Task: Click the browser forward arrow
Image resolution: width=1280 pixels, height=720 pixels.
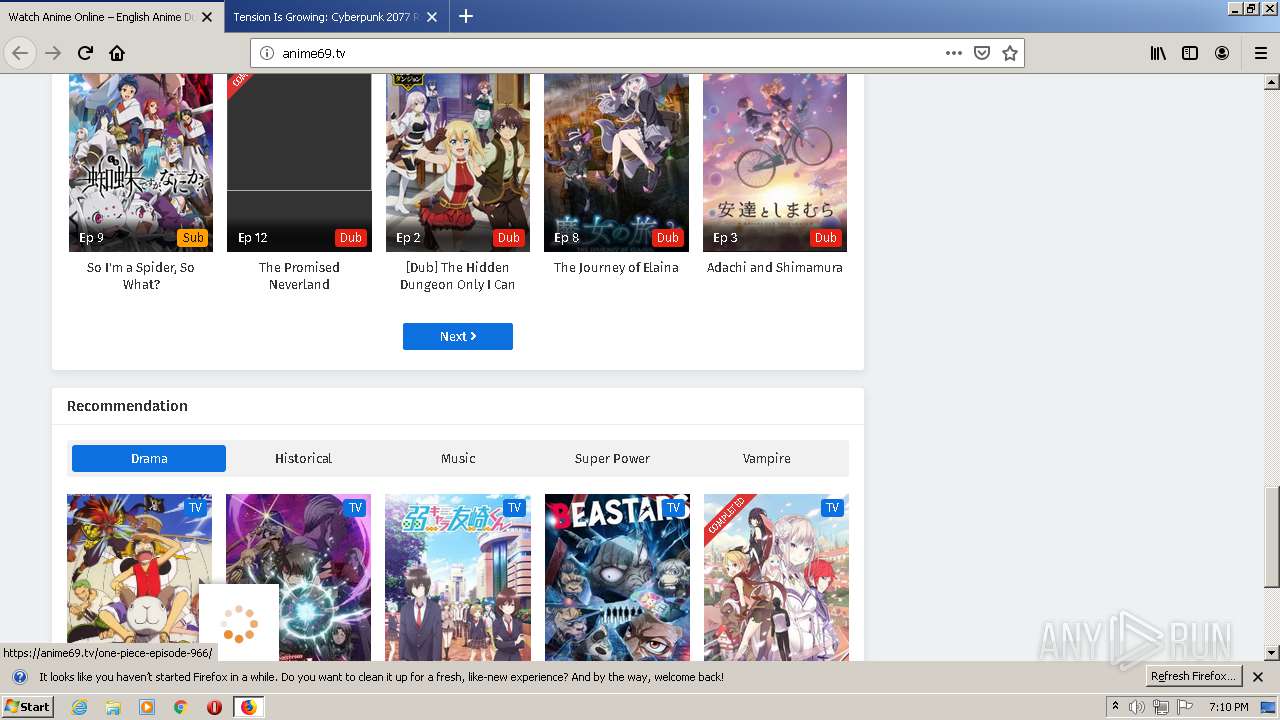Action: (x=53, y=53)
